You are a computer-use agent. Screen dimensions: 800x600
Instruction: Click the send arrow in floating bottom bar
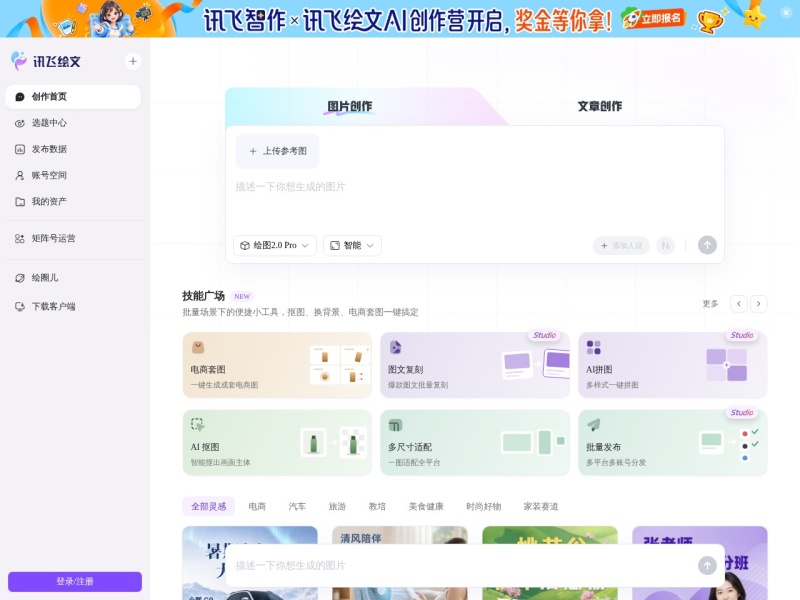(x=707, y=565)
